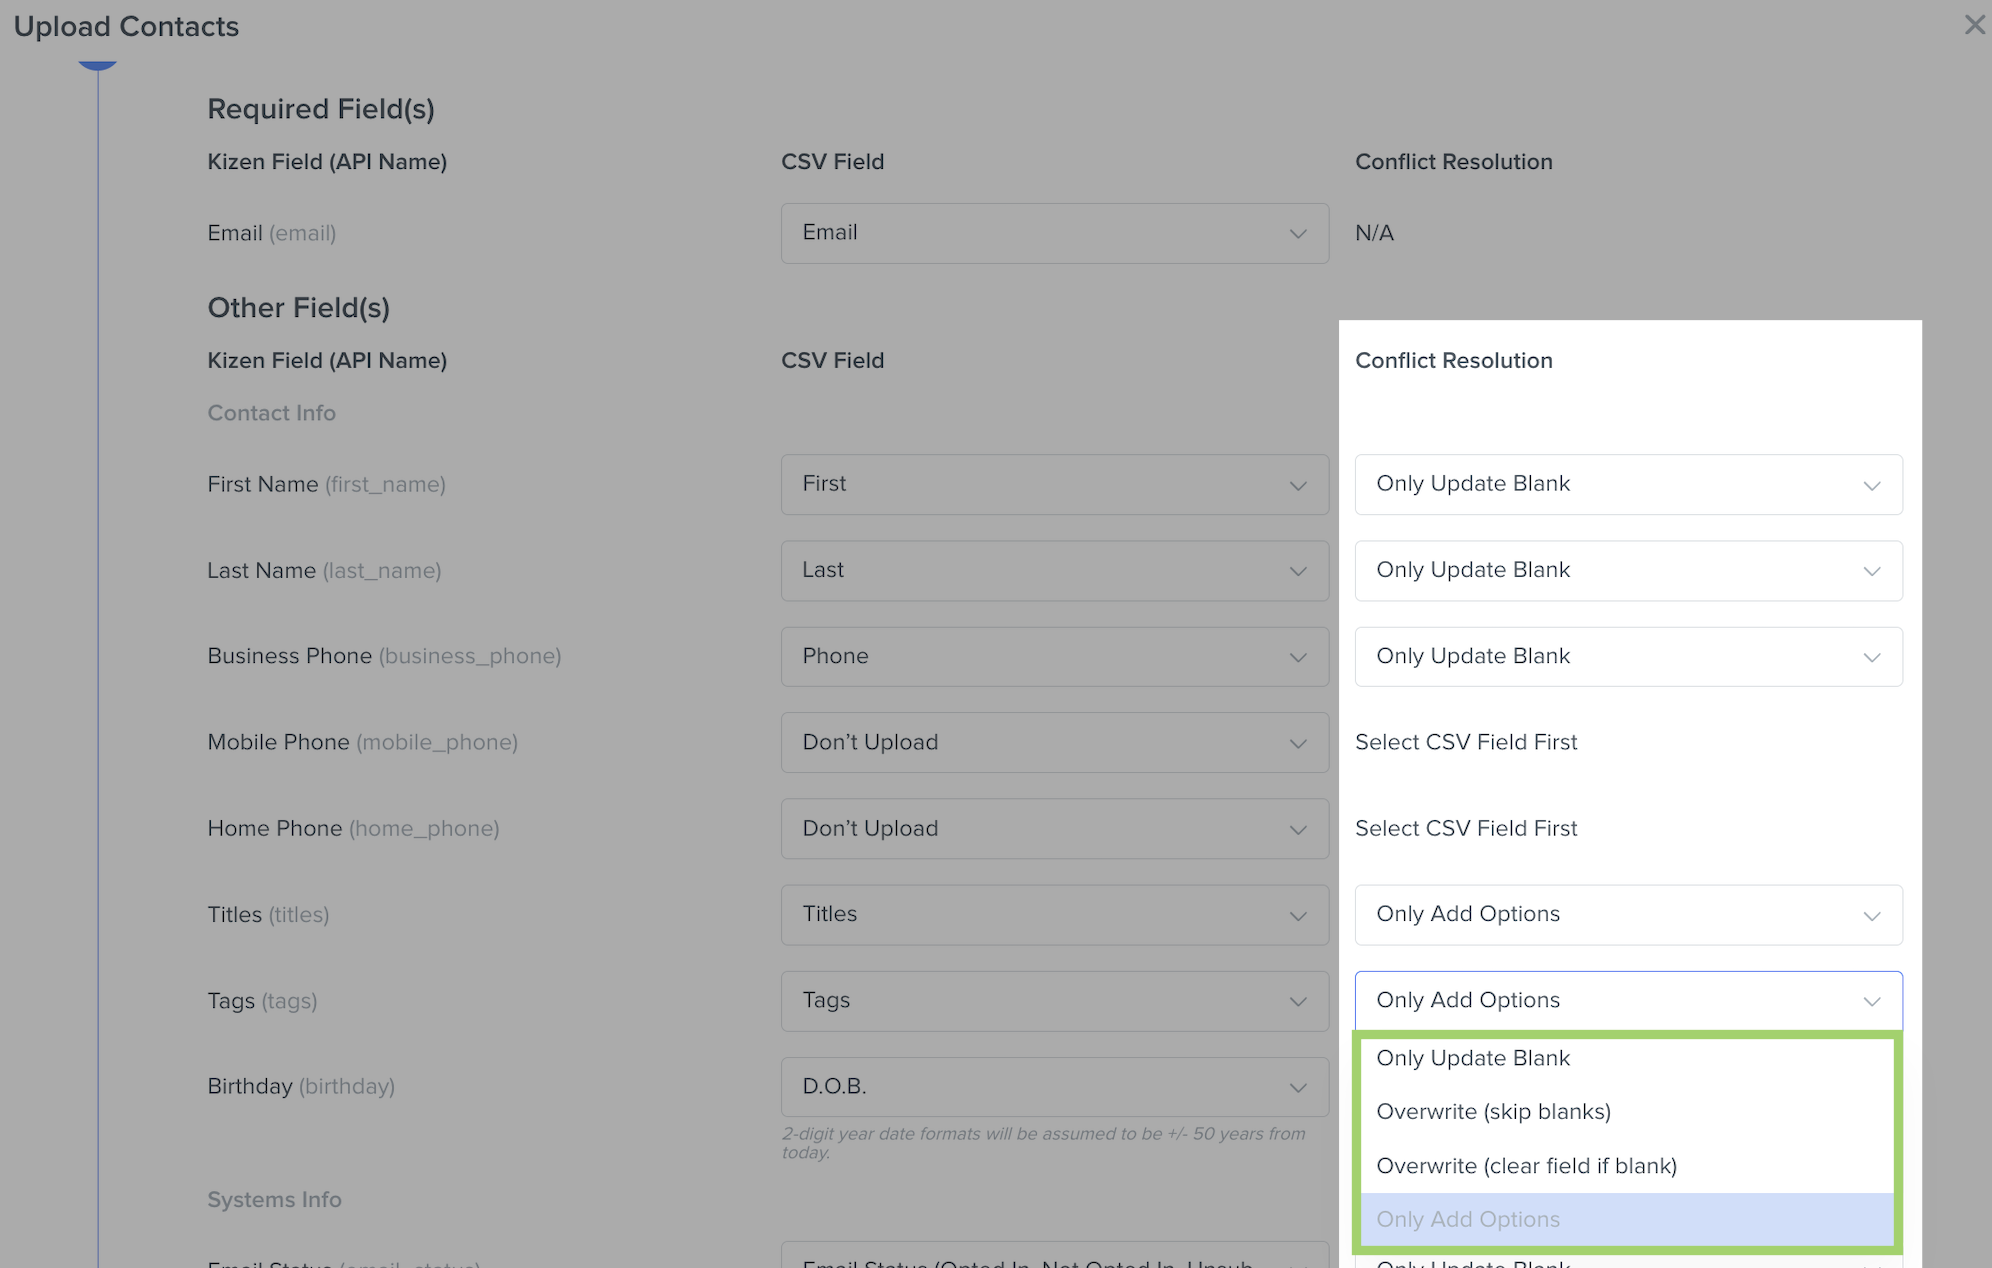Open Business Phone conflict resolution dropdown
Image resolution: width=1992 pixels, height=1268 pixels.
click(x=1627, y=657)
